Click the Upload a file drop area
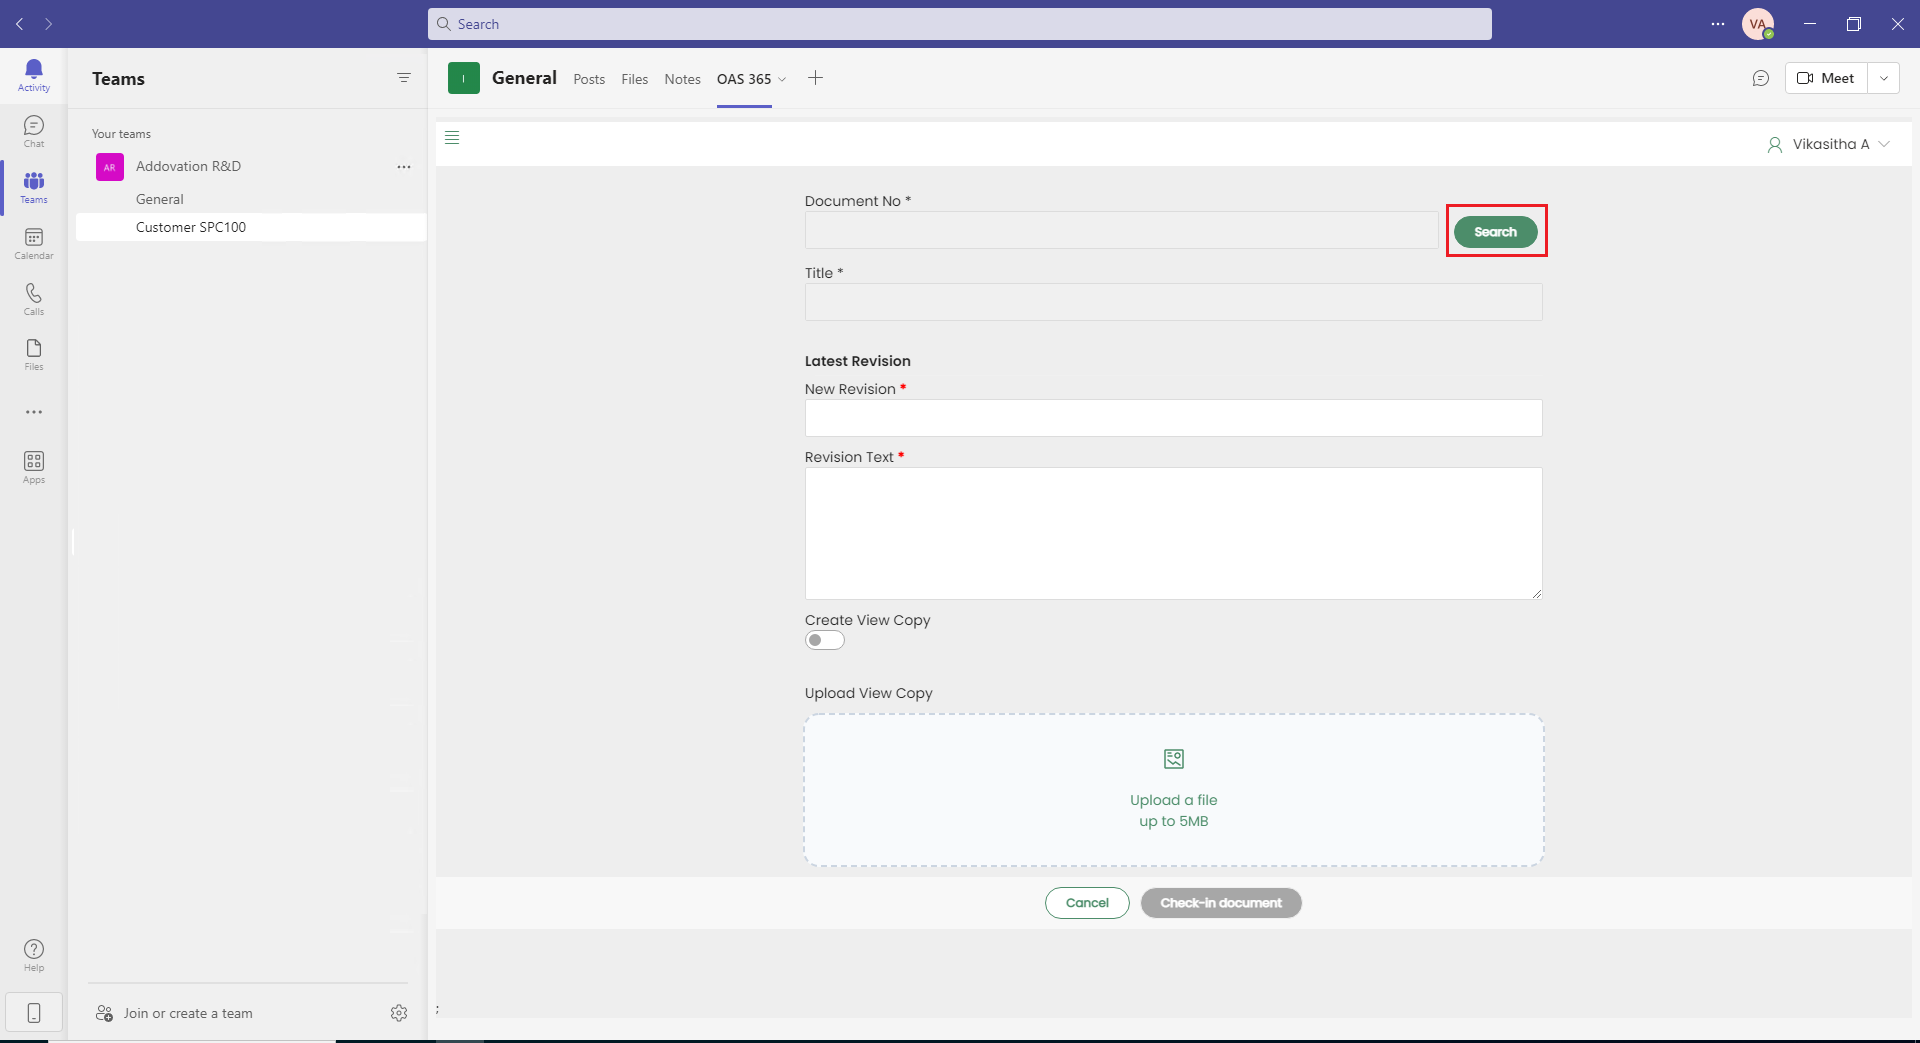Screen dimensions: 1920x1043 [x=1173, y=789]
